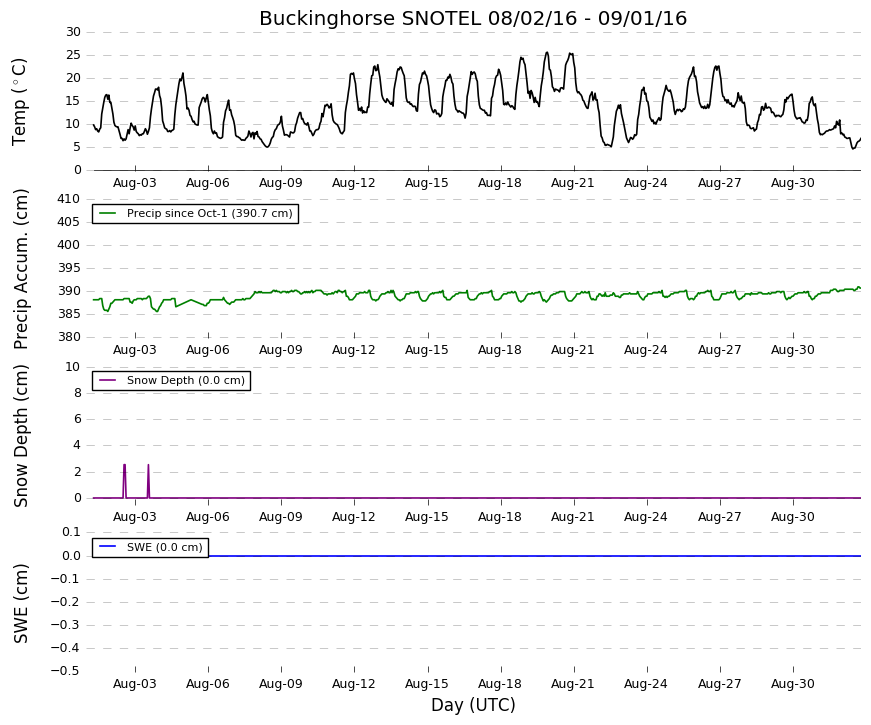Click the first purple snow depth spike

coord(124,481)
